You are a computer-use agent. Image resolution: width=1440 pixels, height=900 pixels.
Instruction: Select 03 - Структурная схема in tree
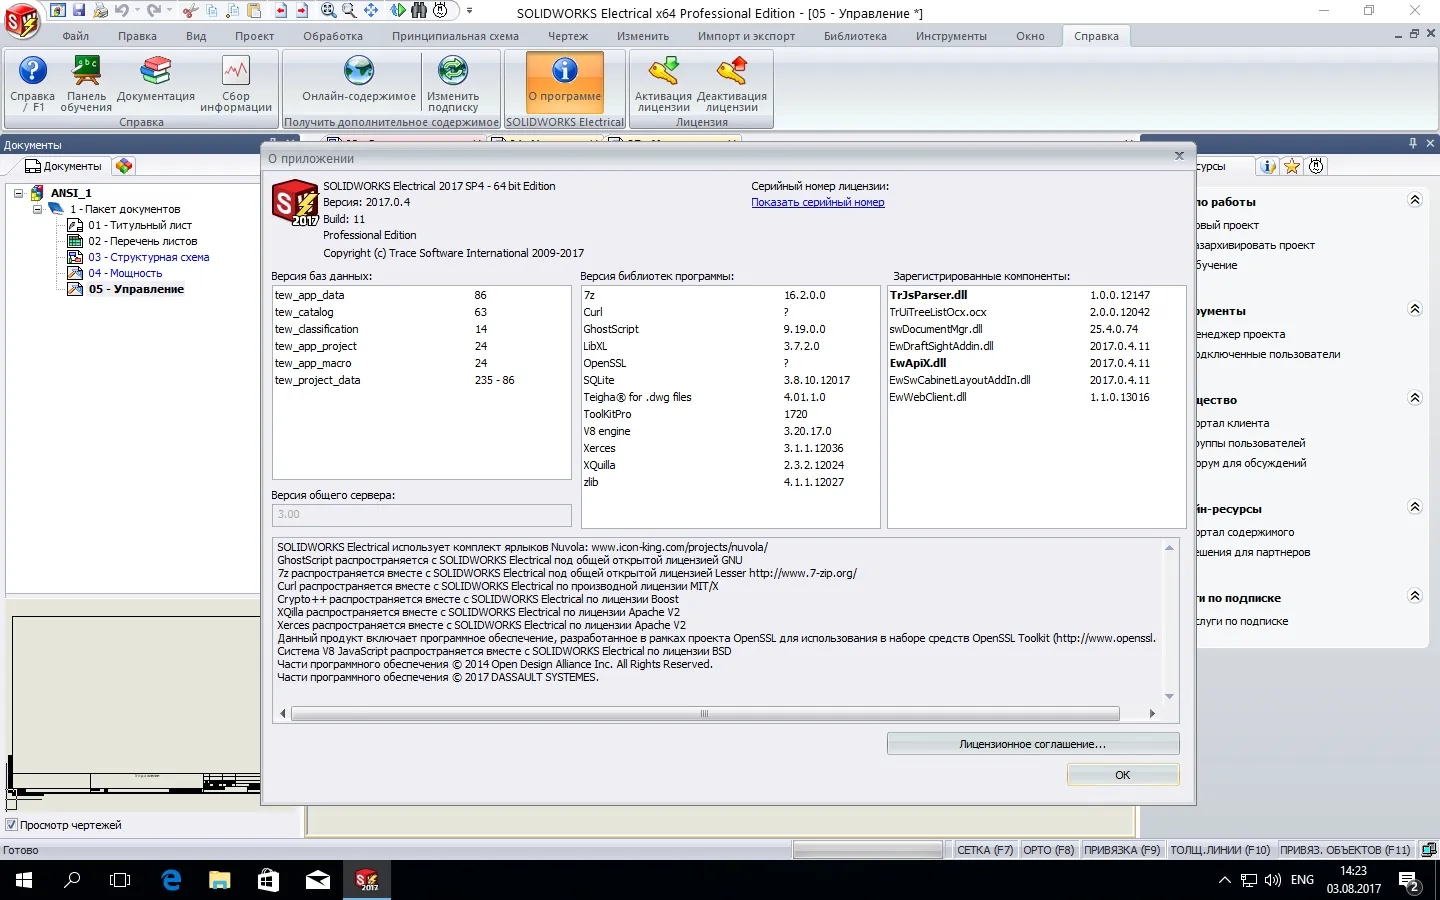click(x=149, y=257)
